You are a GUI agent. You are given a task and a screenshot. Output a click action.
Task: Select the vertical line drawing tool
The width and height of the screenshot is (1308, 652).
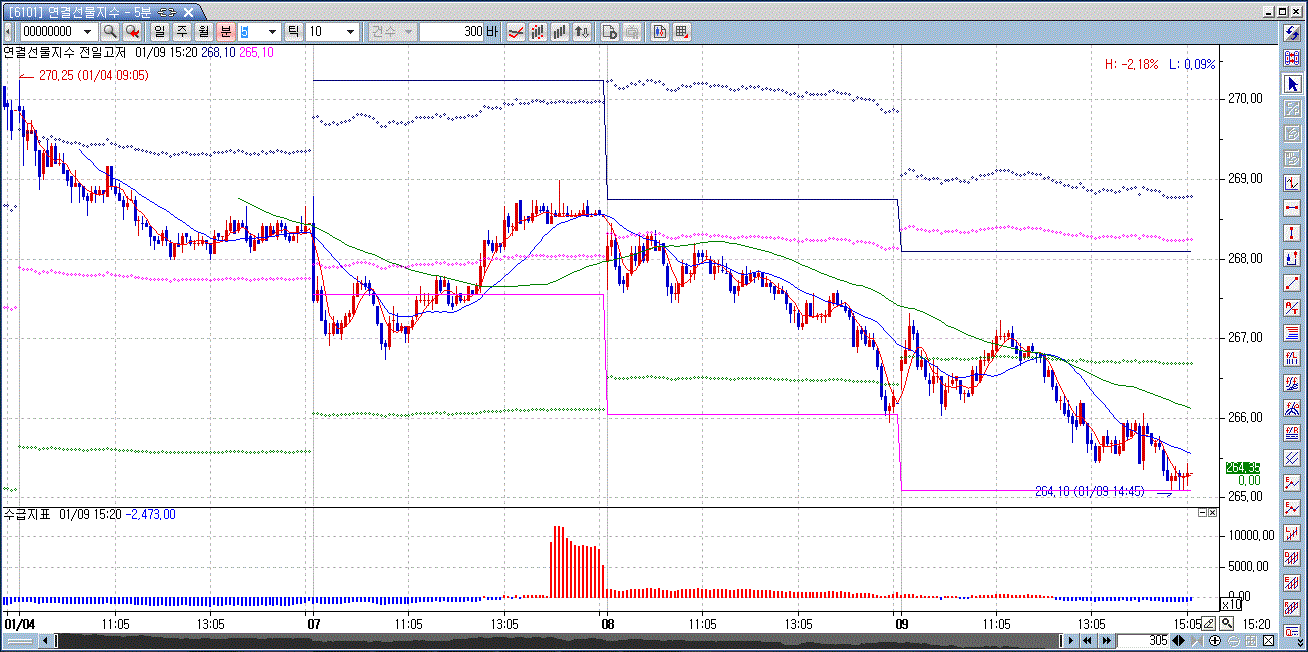pyautogui.click(x=1292, y=233)
